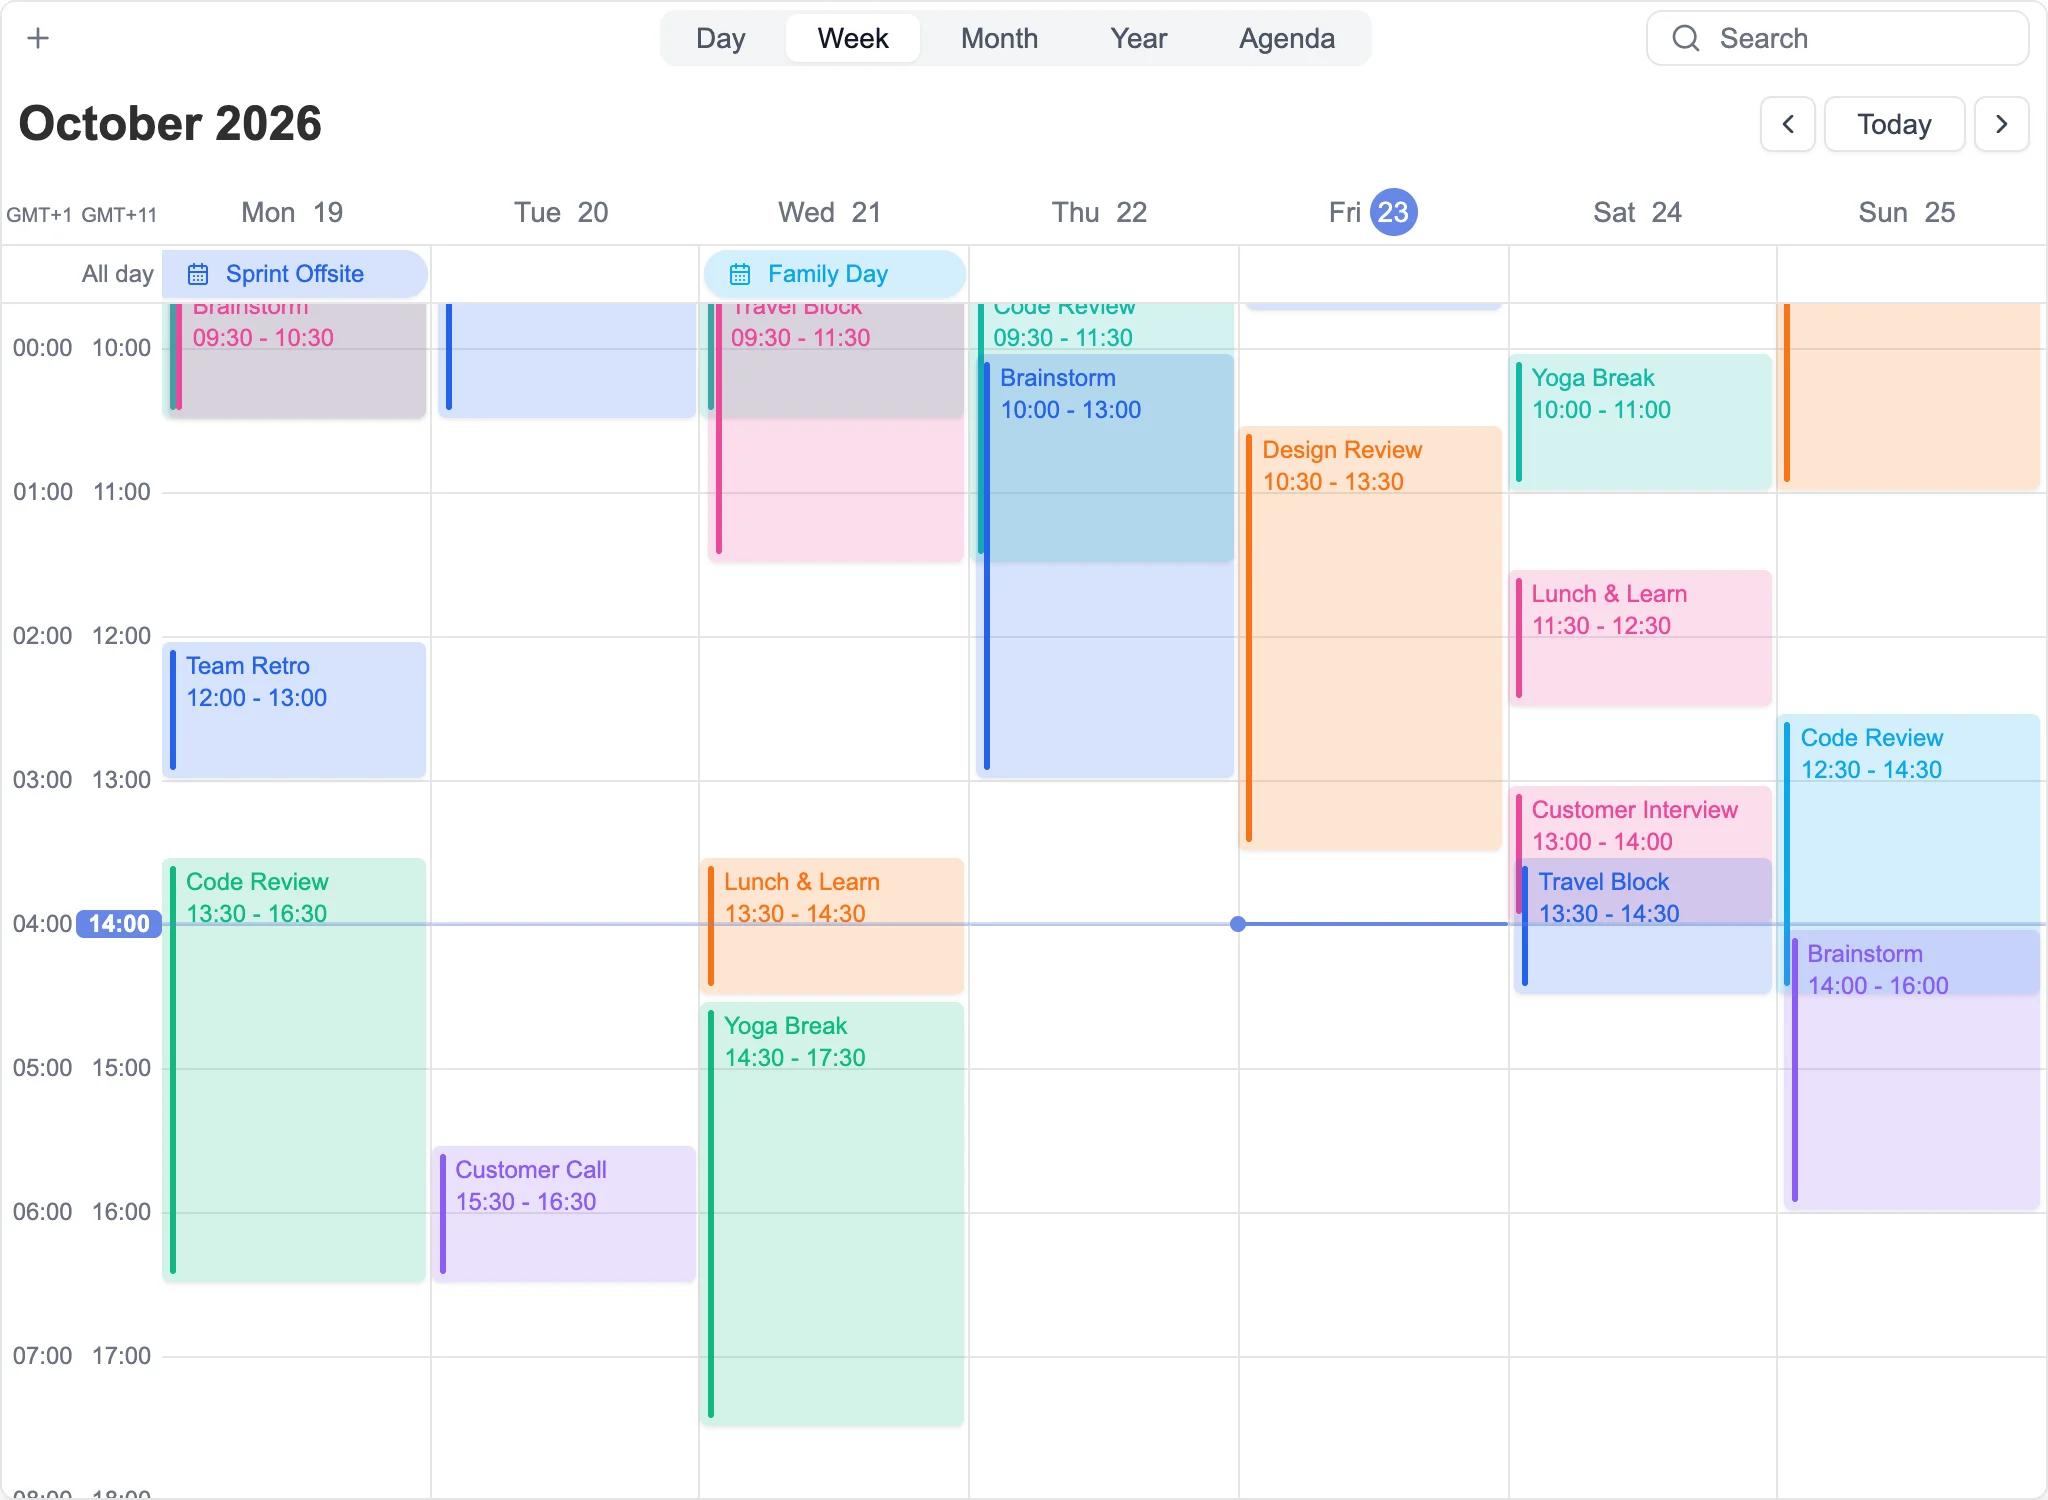Open Saturday's Lunch & Learn 11:30 event

[1640, 638]
